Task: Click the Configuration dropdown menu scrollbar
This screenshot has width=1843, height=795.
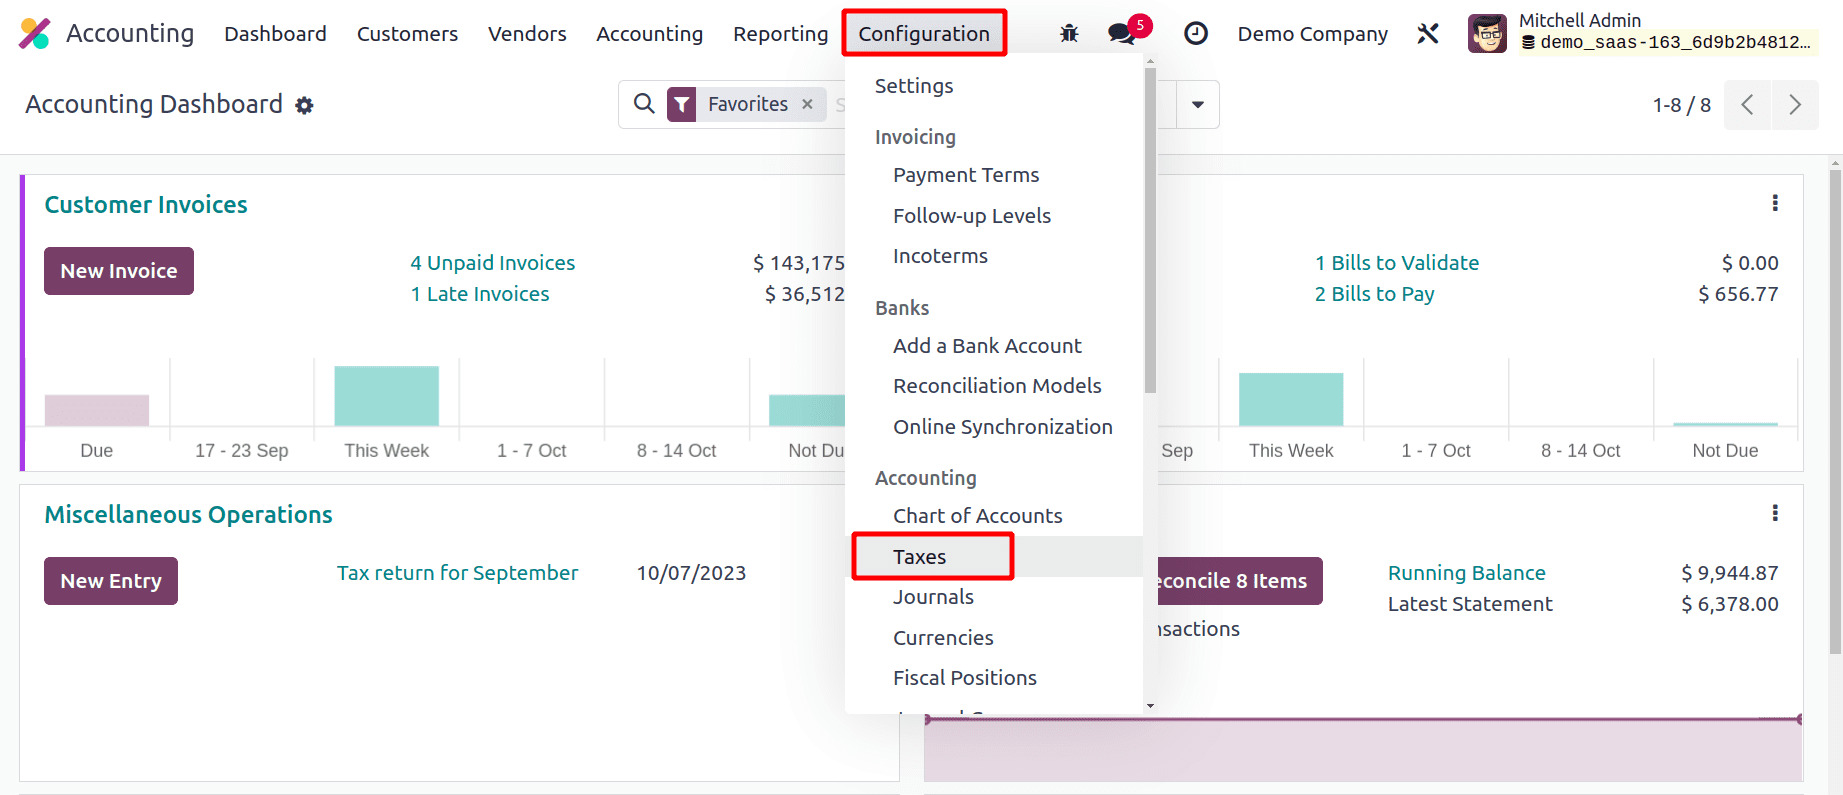Action: click(x=1150, y=230)
